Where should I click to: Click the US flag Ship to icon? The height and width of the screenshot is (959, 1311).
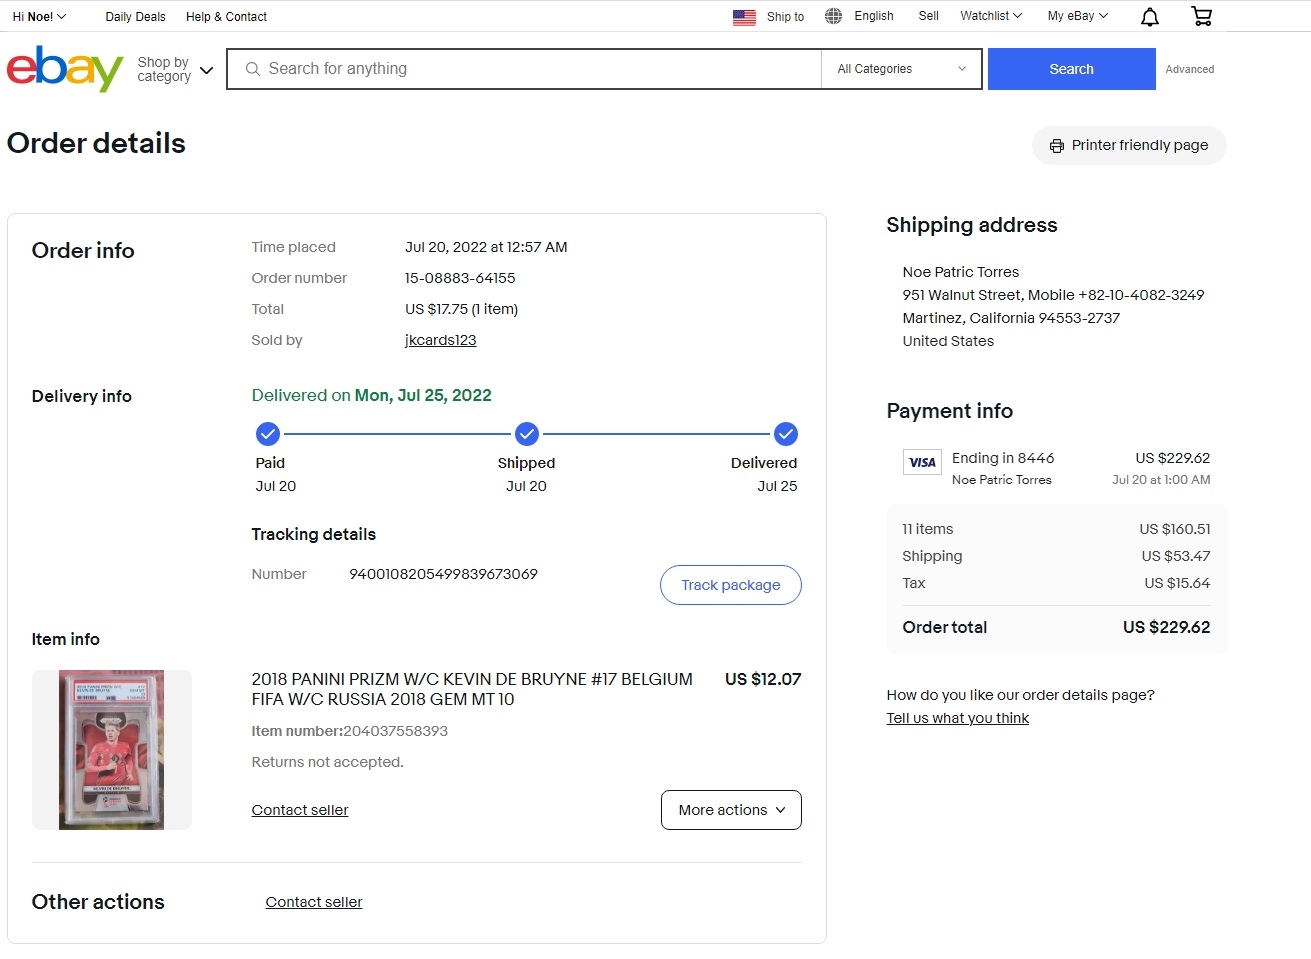[744, 17]
